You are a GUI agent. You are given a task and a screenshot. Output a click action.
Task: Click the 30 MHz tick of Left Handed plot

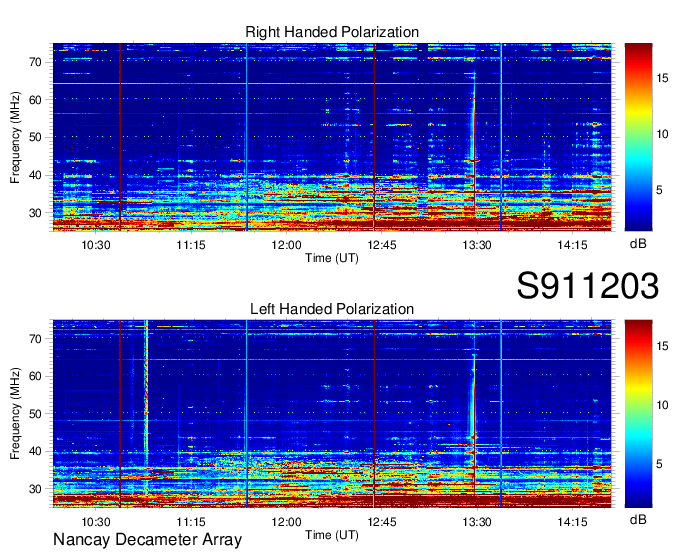click(x=36, y=489)
